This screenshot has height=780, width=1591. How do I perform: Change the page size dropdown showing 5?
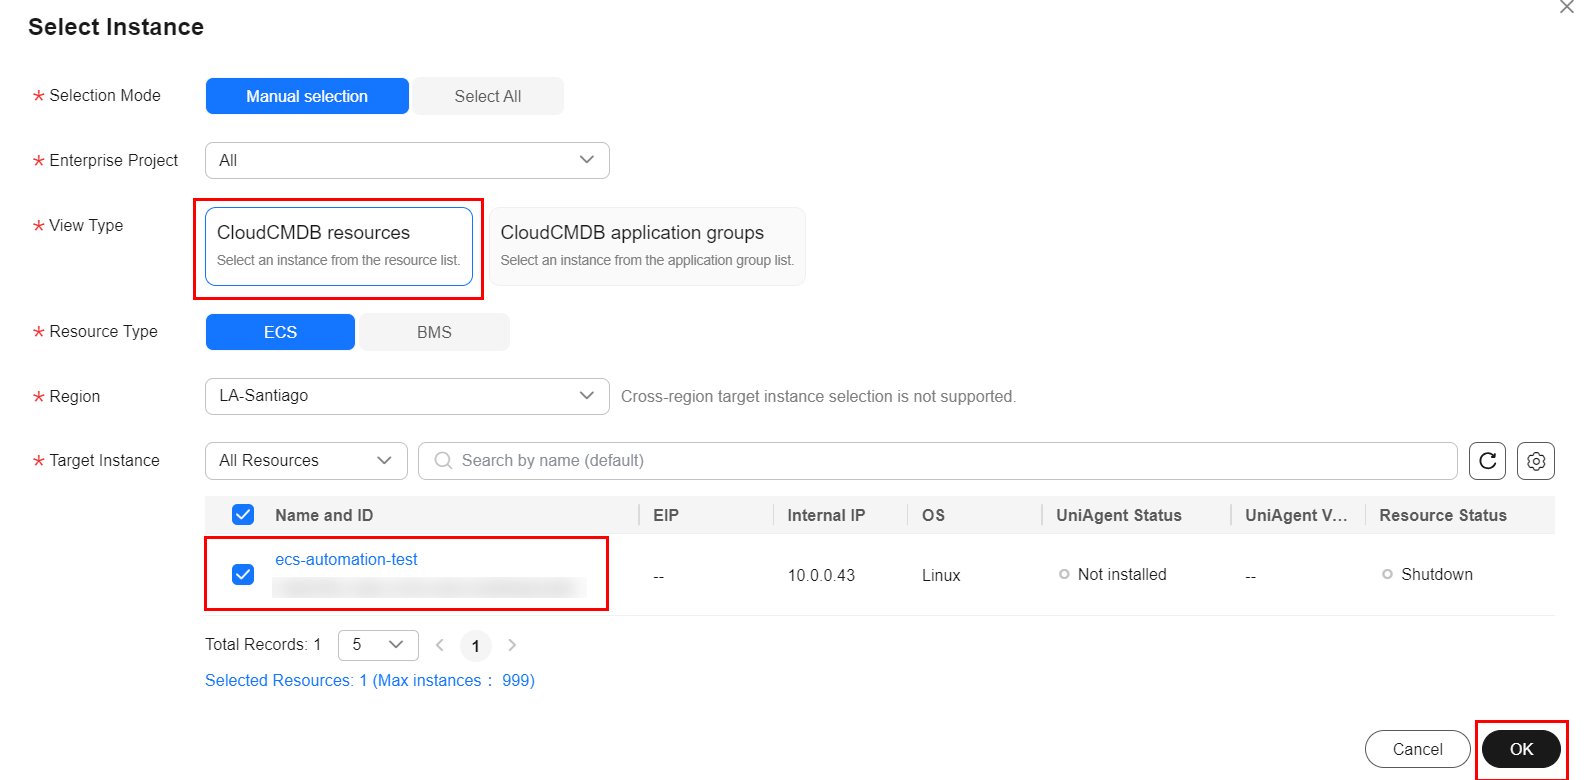(x=378, y=645)
